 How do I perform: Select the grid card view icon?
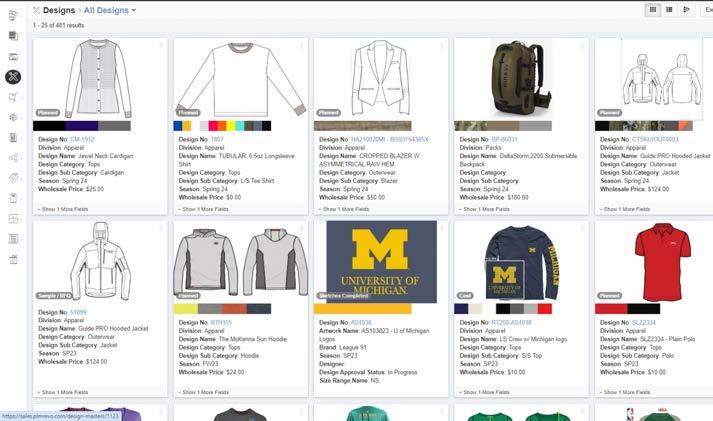653,10
